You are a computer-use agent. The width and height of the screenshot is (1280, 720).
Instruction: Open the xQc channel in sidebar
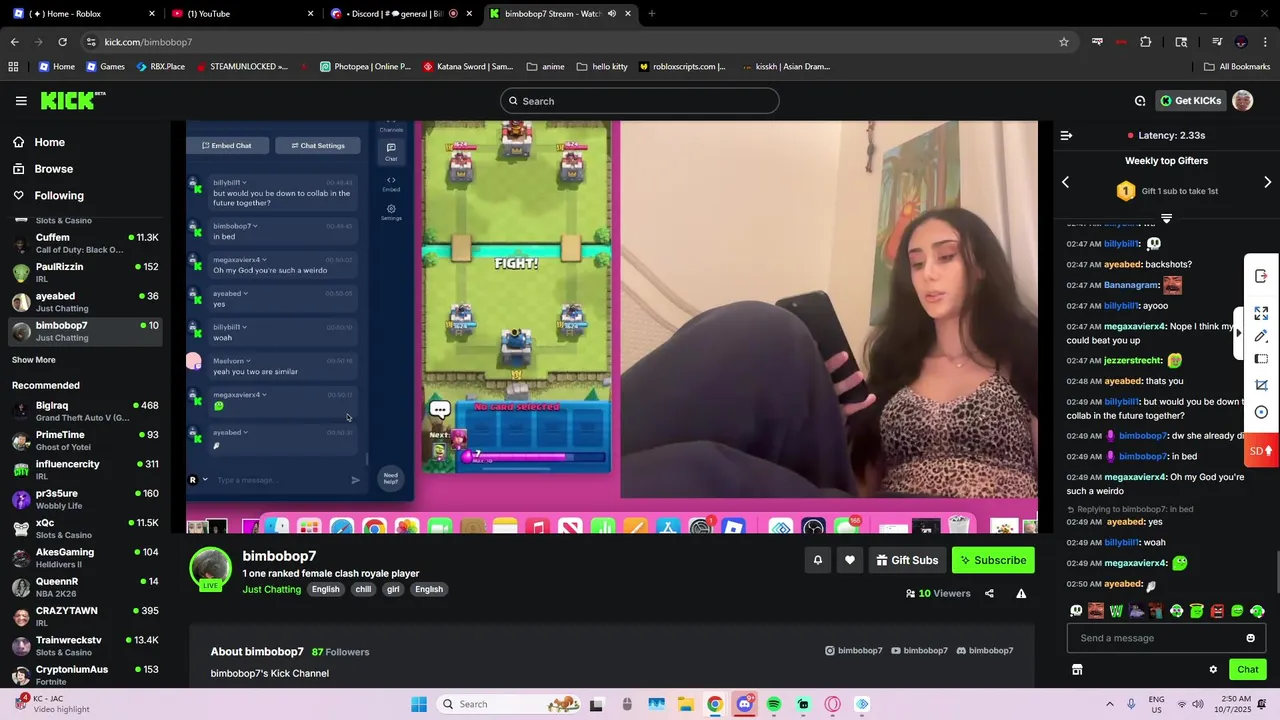coord(85,528)
